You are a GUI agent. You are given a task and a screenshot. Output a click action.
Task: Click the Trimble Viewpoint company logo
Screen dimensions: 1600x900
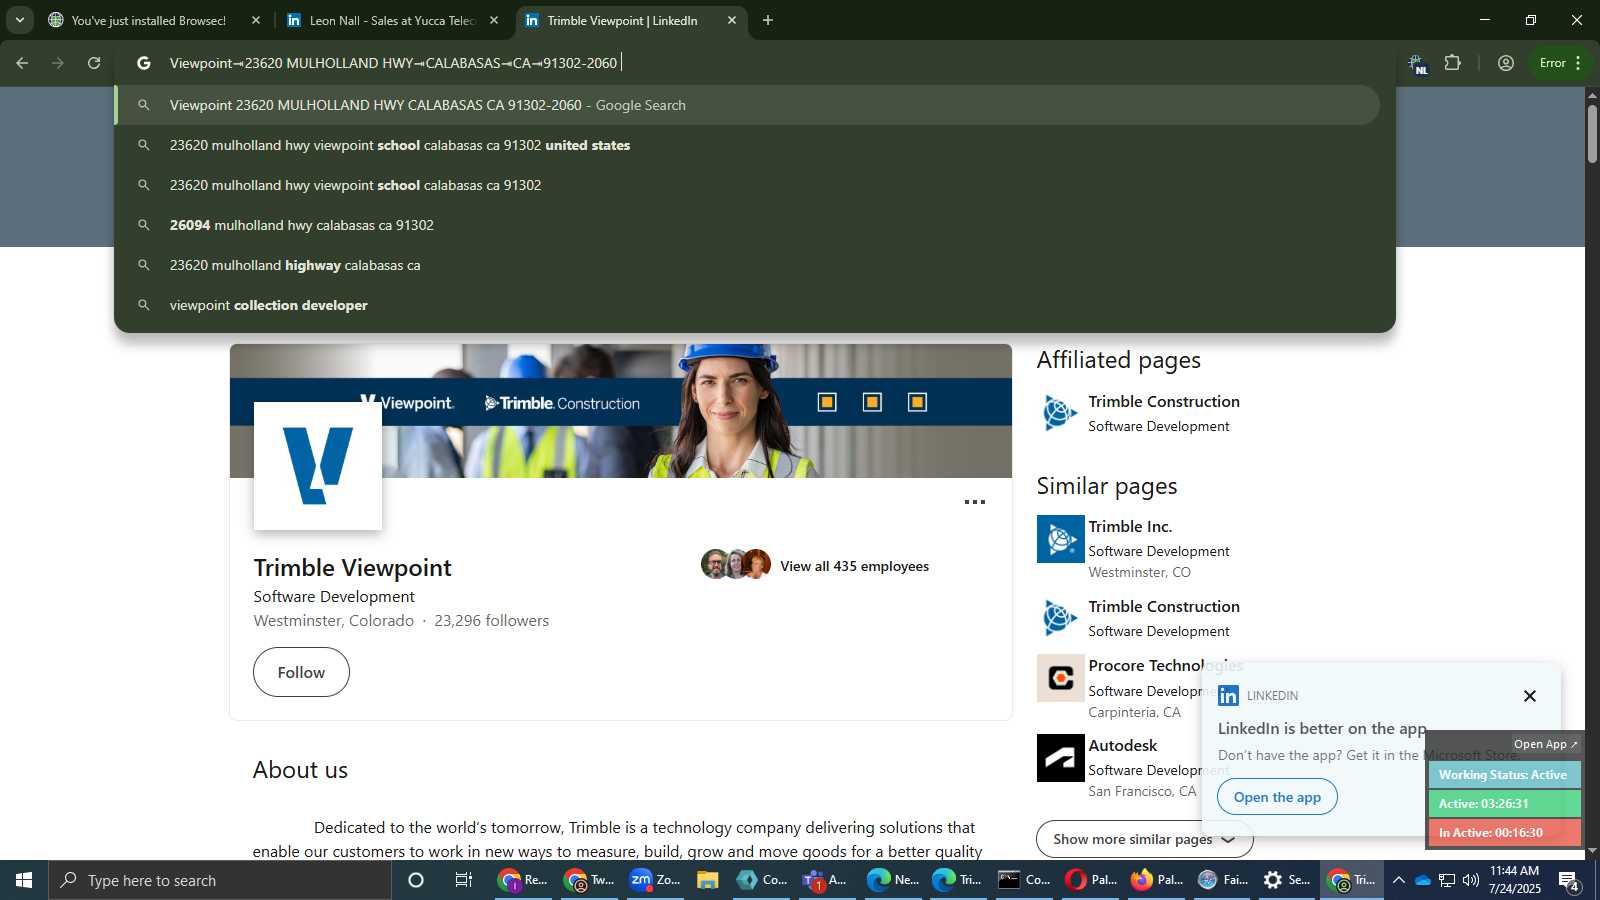point(318,466)
